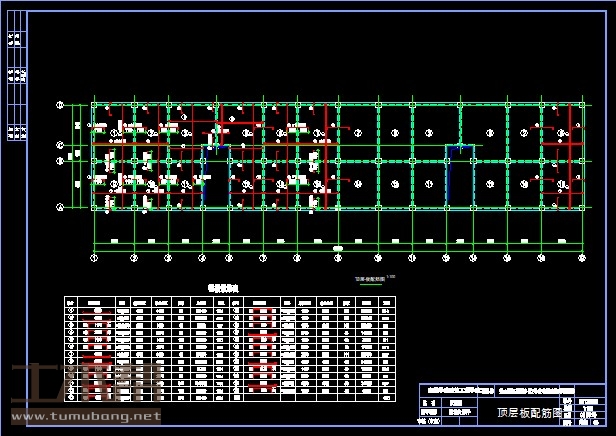The width and height of the screenshot is (616, 436).
Task: Click the bottom-left row axis bubble
Action: click(x=60, y=208)
